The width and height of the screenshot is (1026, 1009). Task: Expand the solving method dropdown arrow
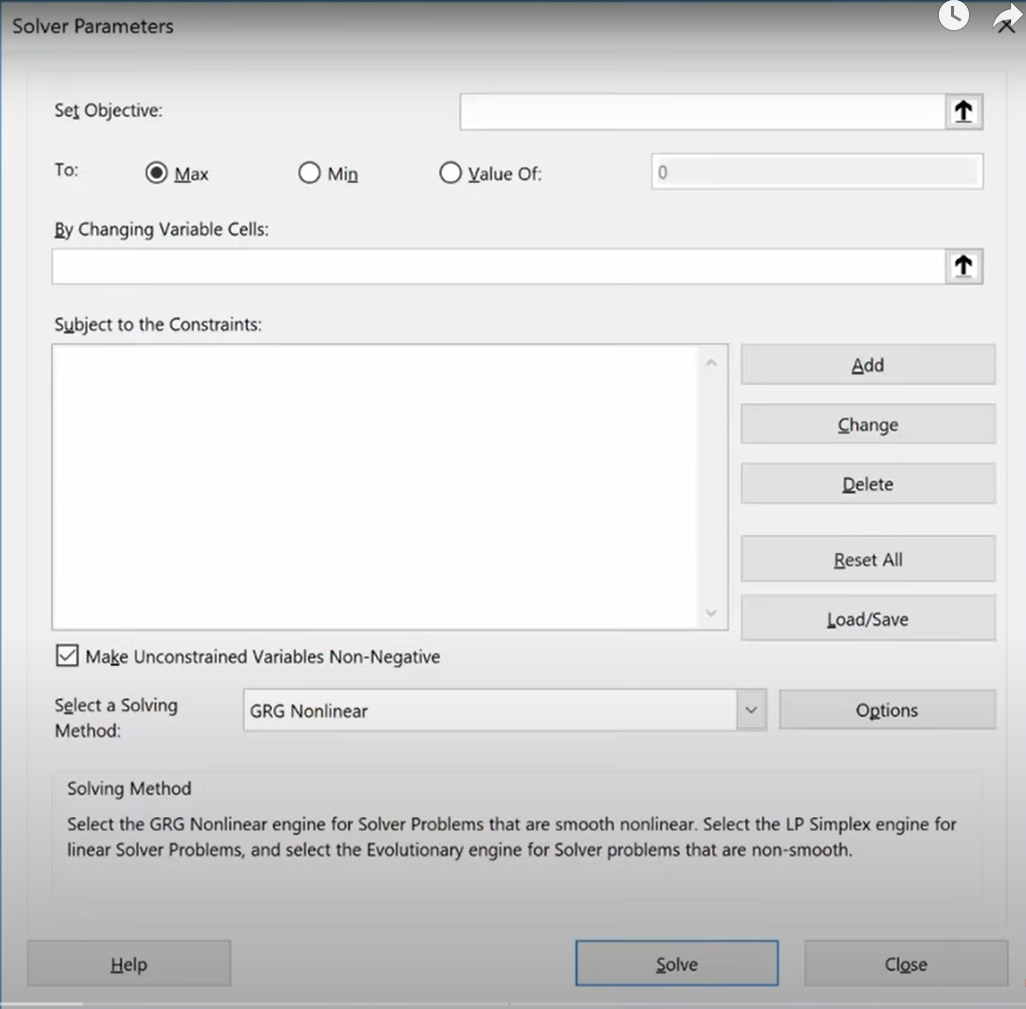click(x=751, y=711)
